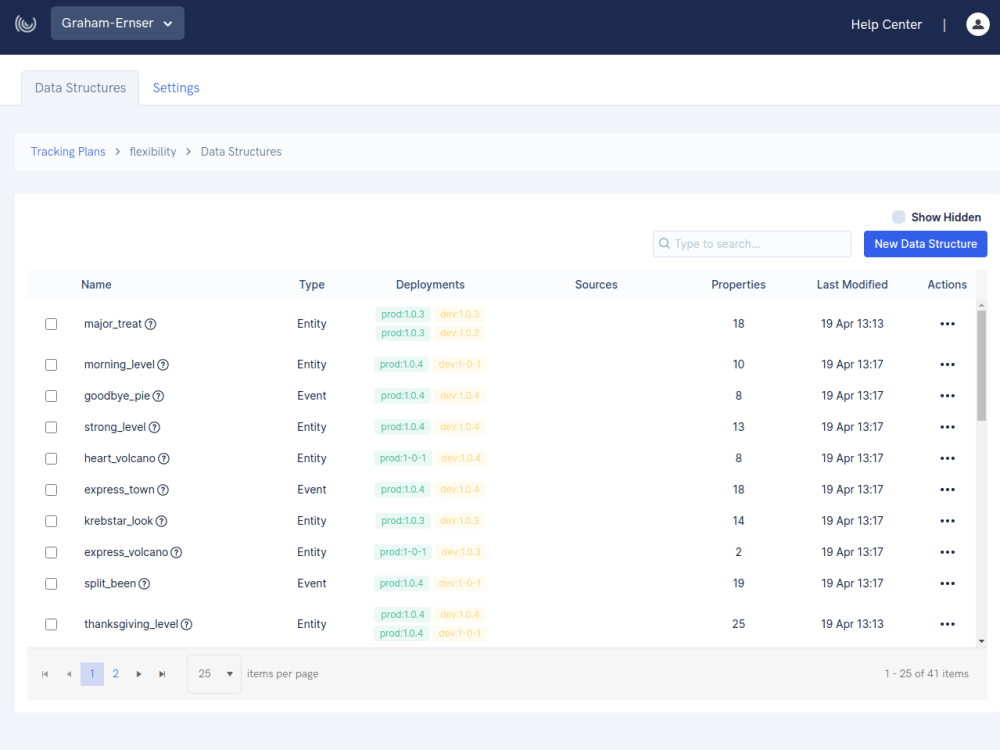Image resolution: width=1000 pixels, height=750 pixels.
Task: Focus the Type to search field
Action: 752,244
